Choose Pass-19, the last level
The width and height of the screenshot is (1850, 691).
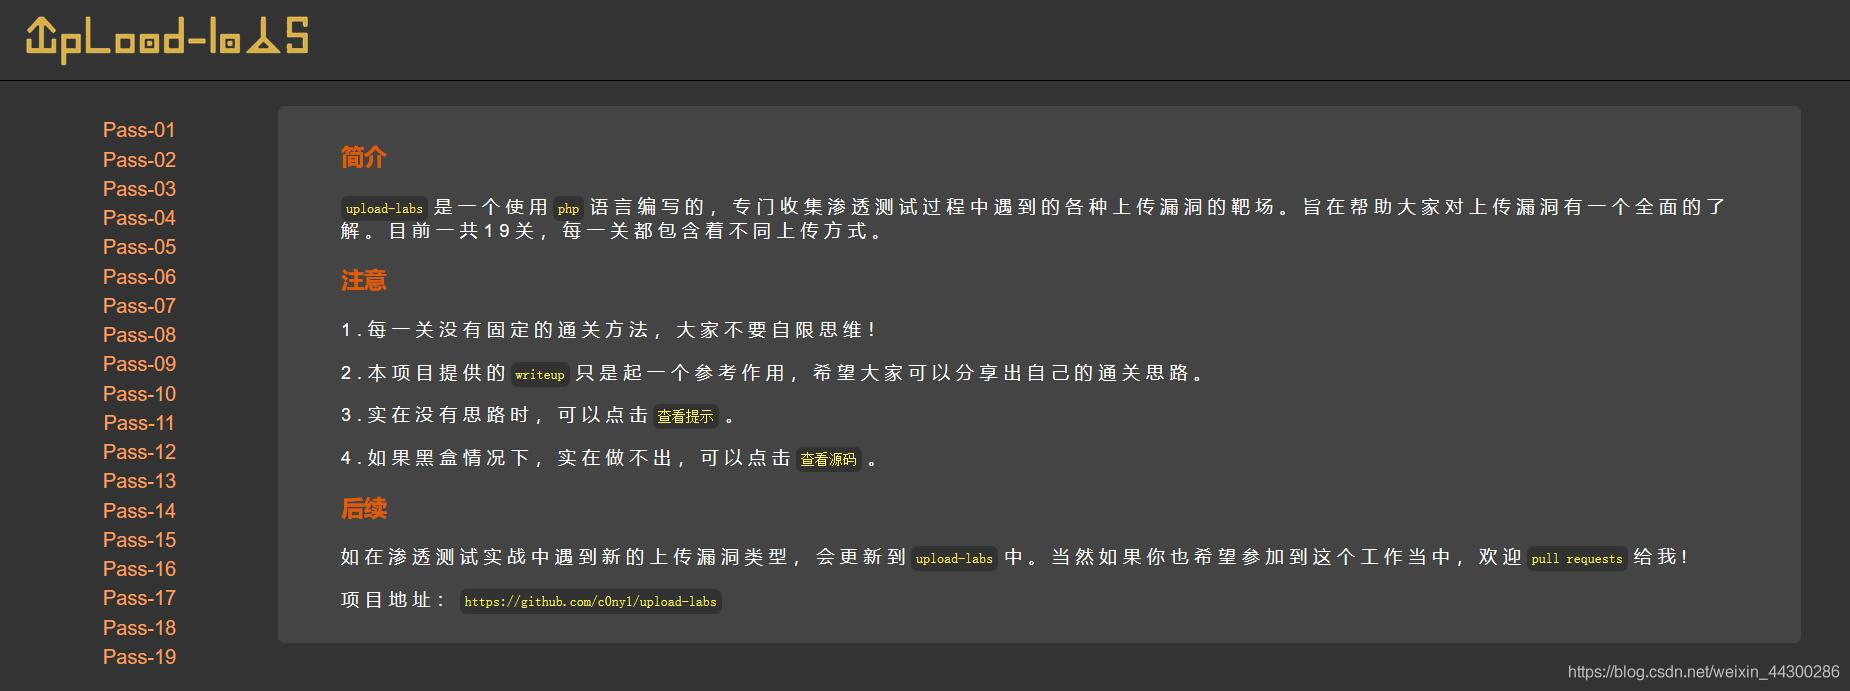pyautogui.click(x=139, y=657)
